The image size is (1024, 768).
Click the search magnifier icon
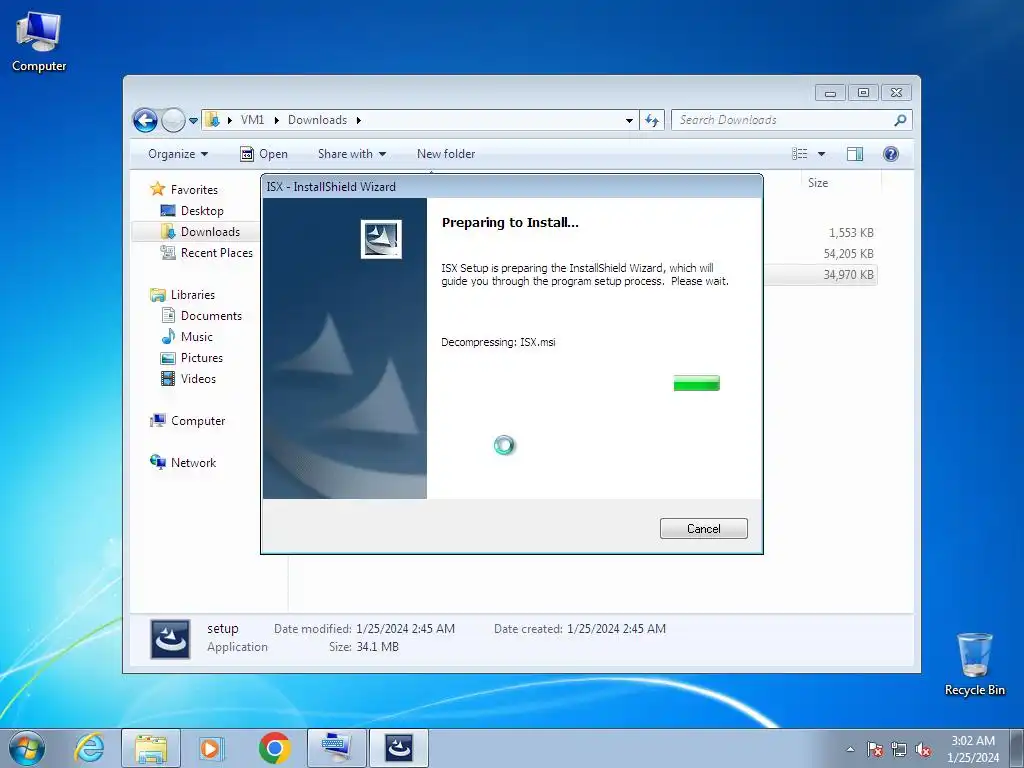click(x=901, y=120)
